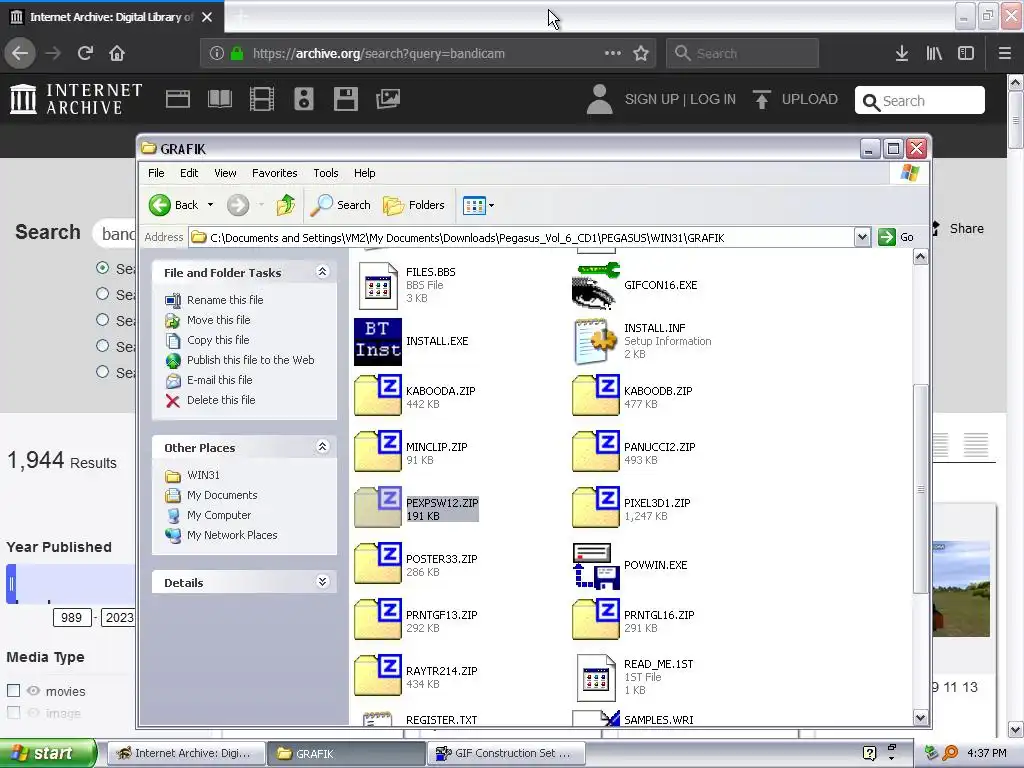
Task: Open Internet Archive video film icon
Action: point(261,99)
